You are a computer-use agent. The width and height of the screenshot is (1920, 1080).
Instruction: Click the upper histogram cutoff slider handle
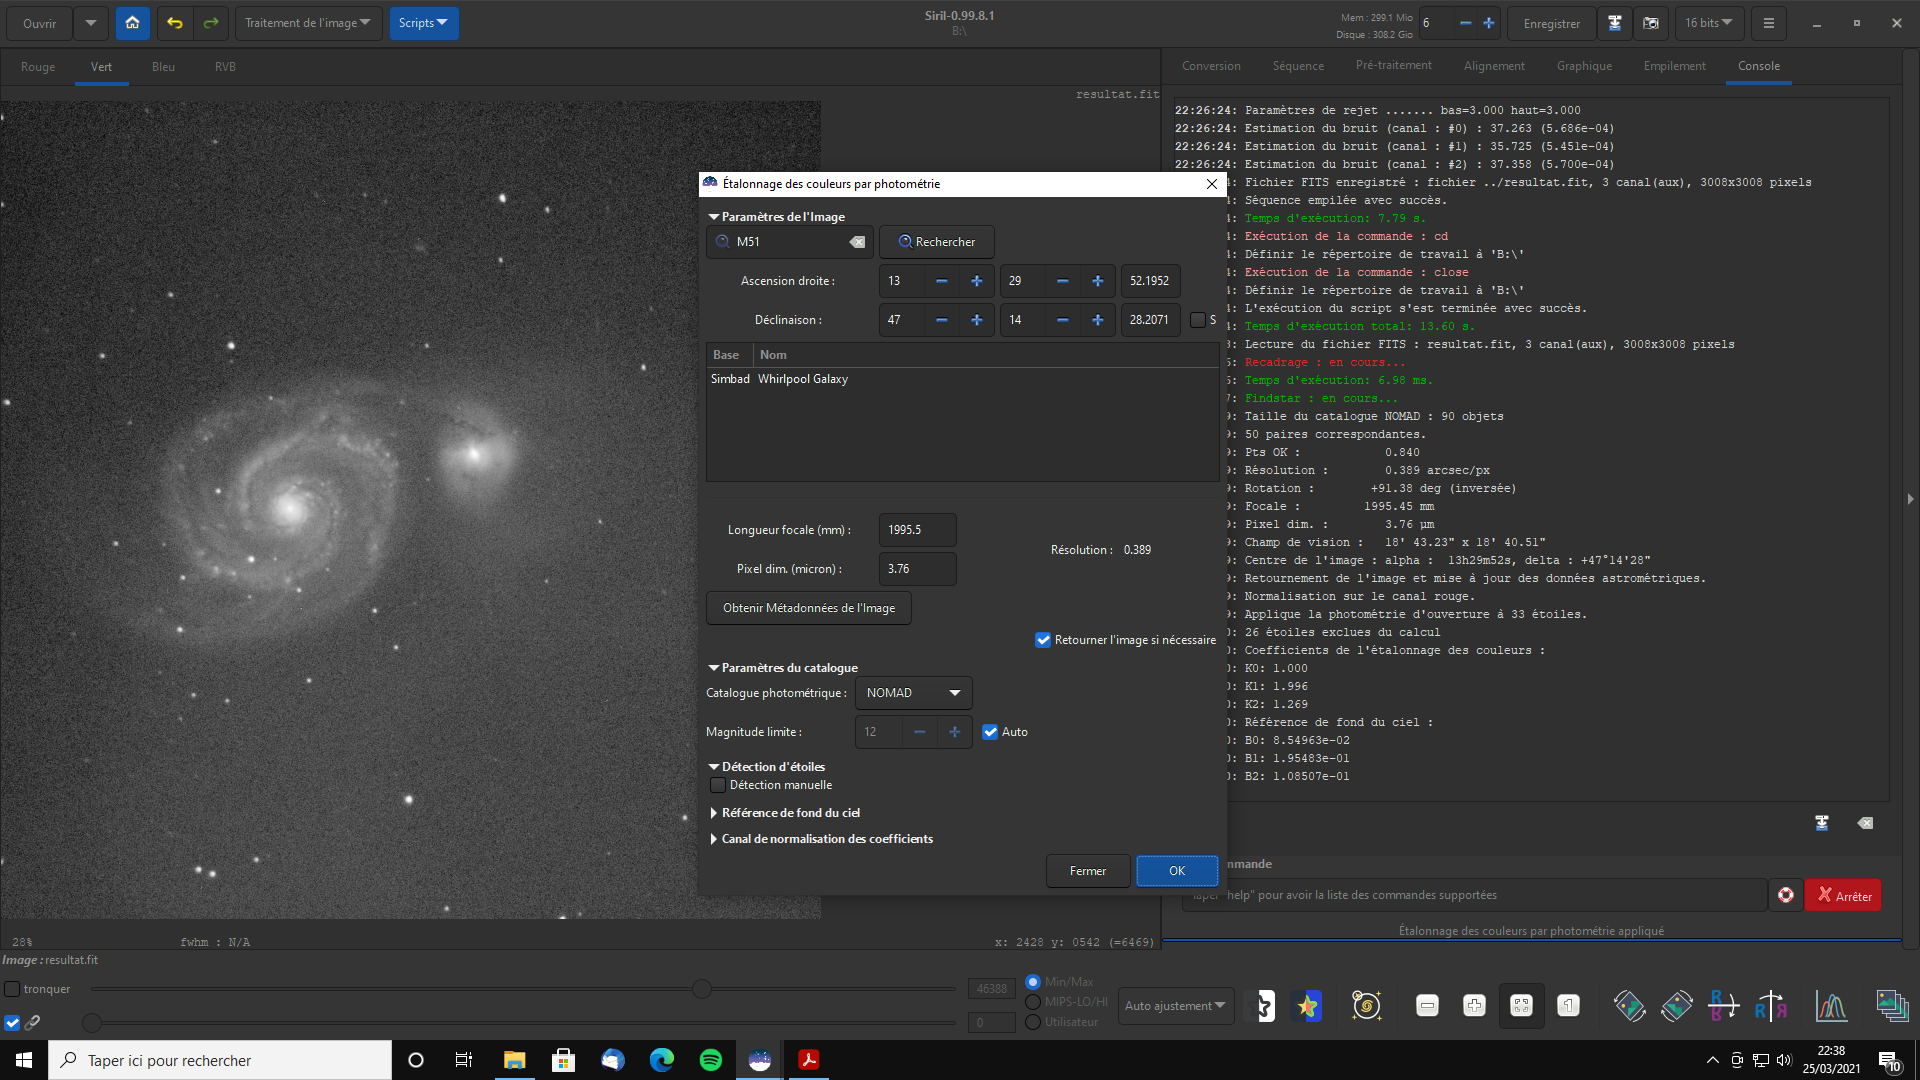pyautogui.click(x=702, y=989)
